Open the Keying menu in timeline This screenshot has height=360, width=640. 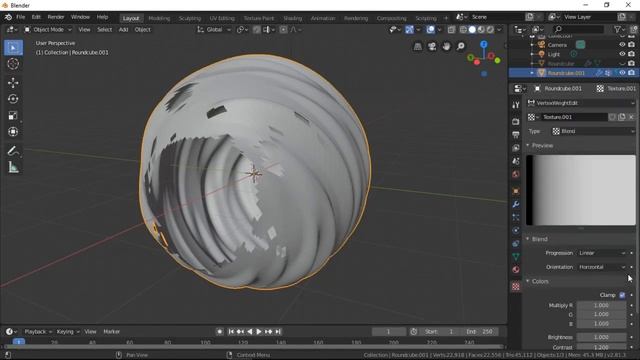coord(67,331)
